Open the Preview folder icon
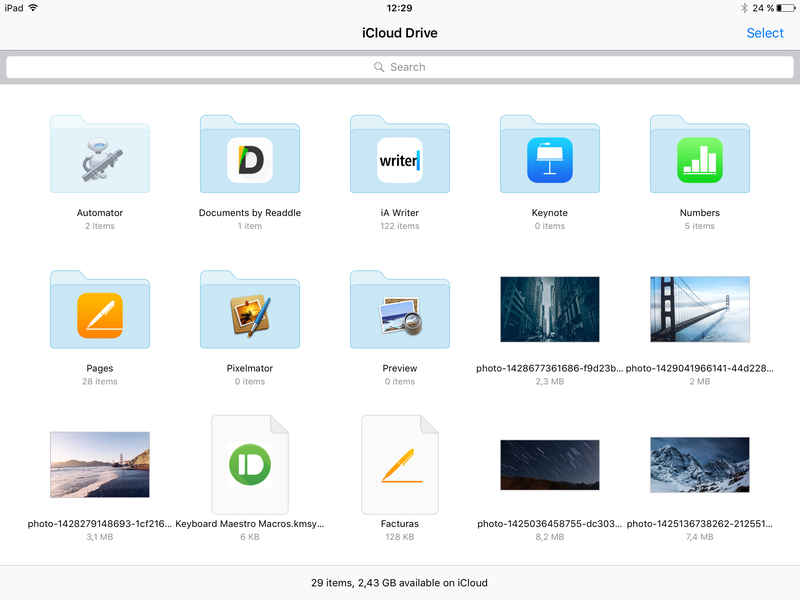800x600 pixels. point(400,310)
